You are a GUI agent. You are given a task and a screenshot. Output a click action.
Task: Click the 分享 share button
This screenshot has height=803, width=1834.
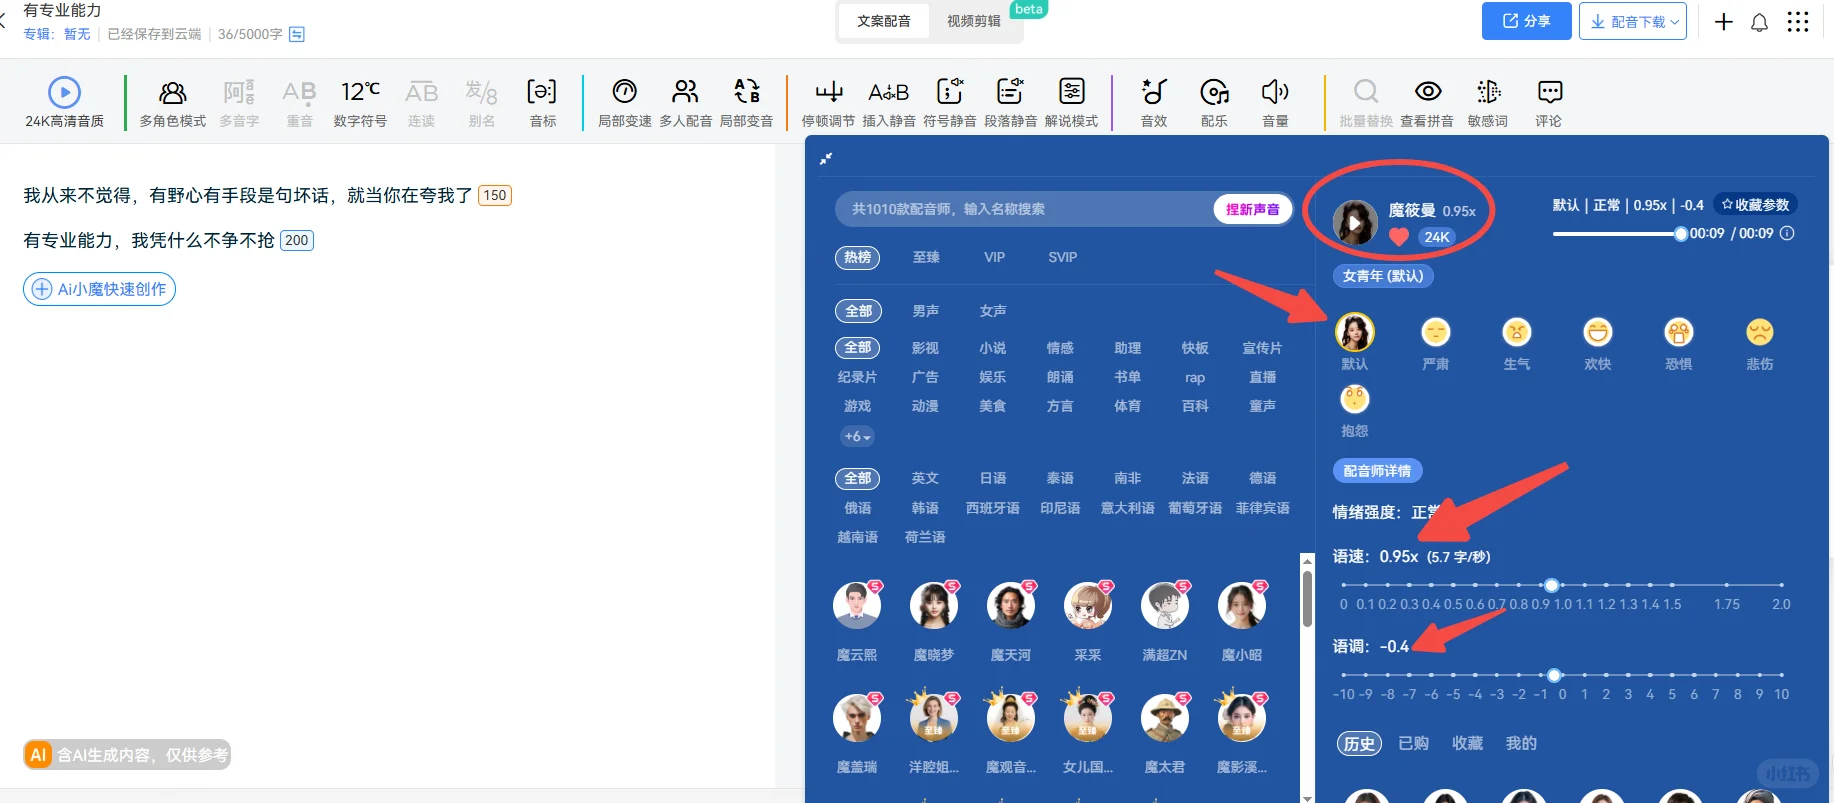point(1527,21)
